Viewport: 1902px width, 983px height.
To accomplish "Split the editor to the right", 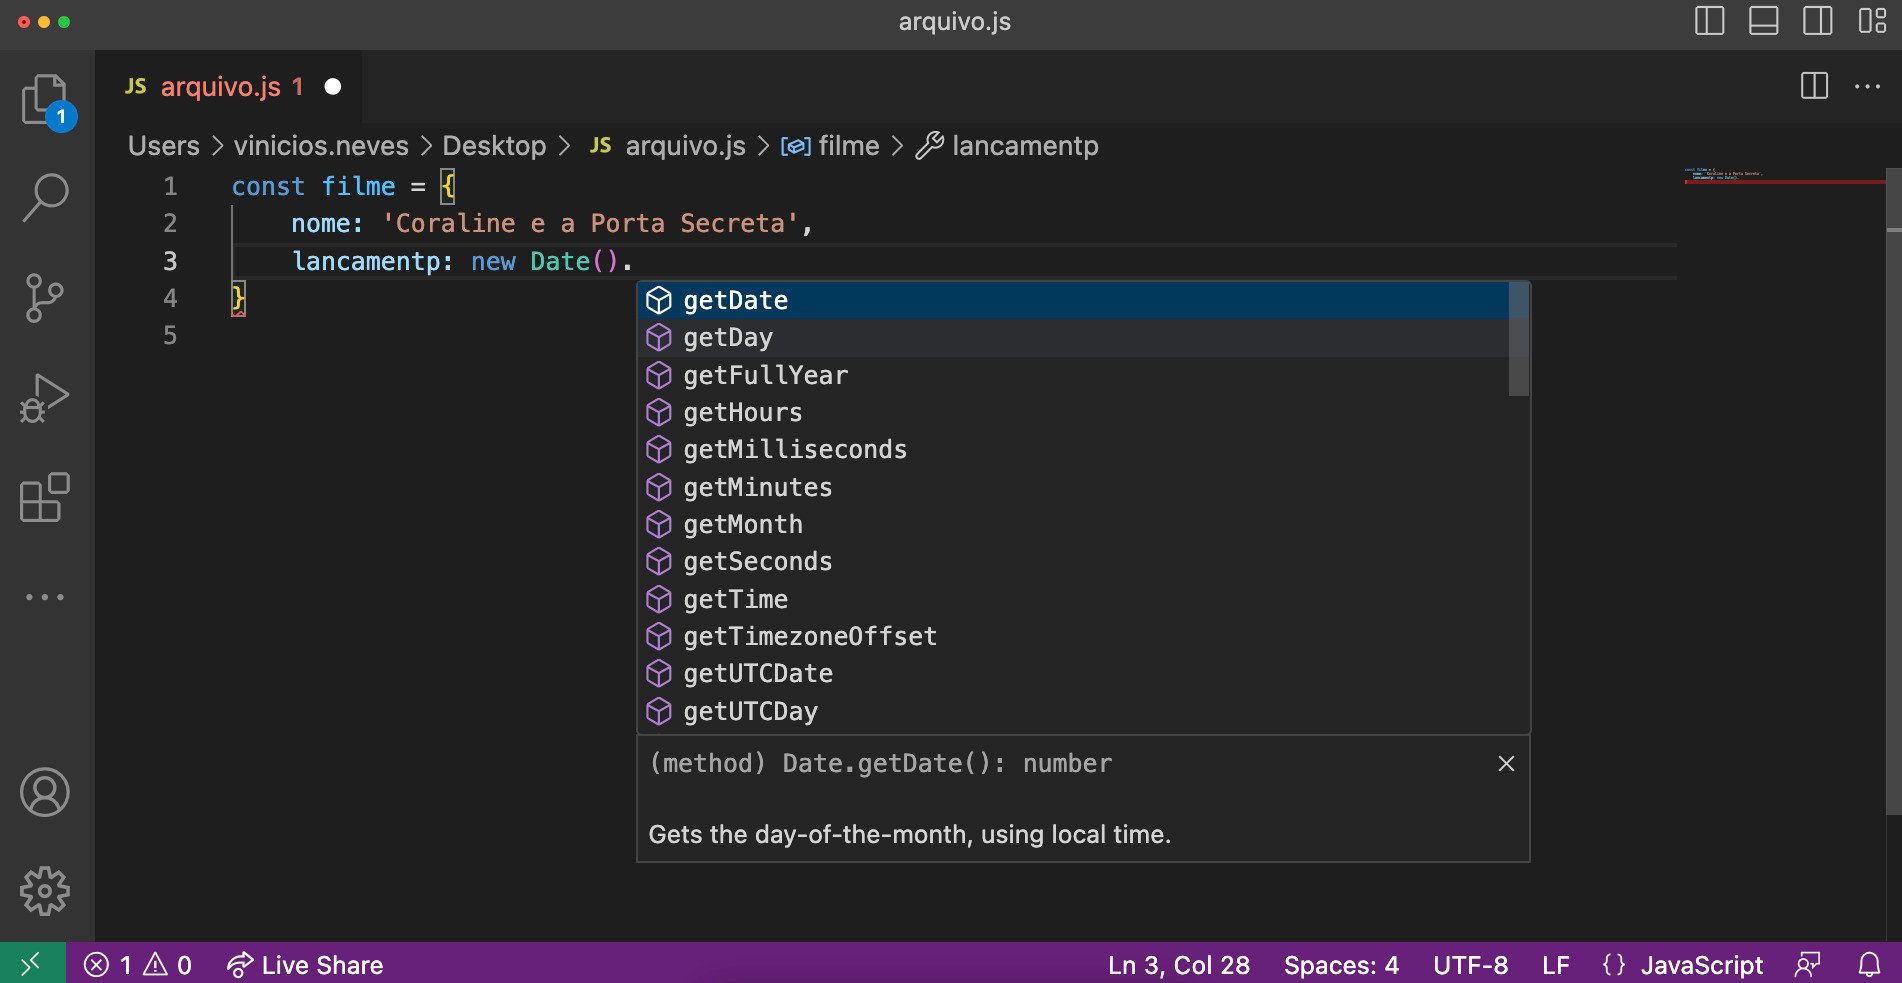I will [x=1814, y=86].
